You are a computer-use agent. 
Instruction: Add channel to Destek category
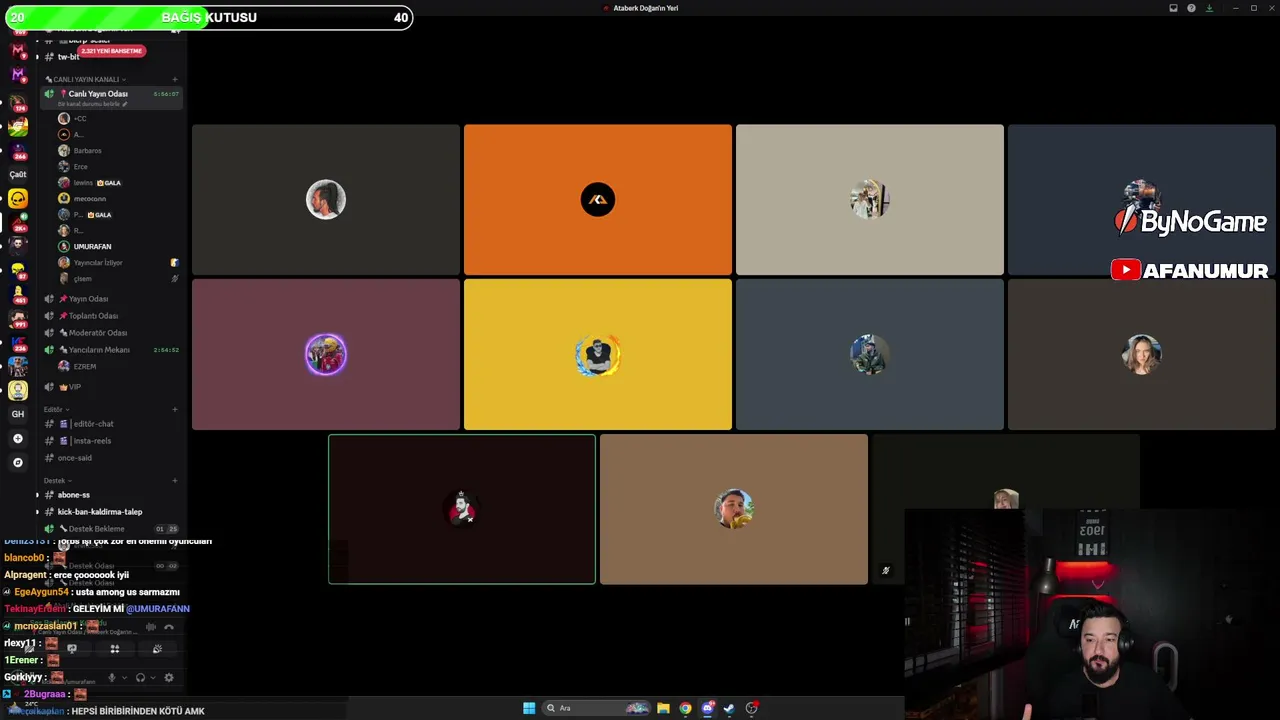coord(175,481)
